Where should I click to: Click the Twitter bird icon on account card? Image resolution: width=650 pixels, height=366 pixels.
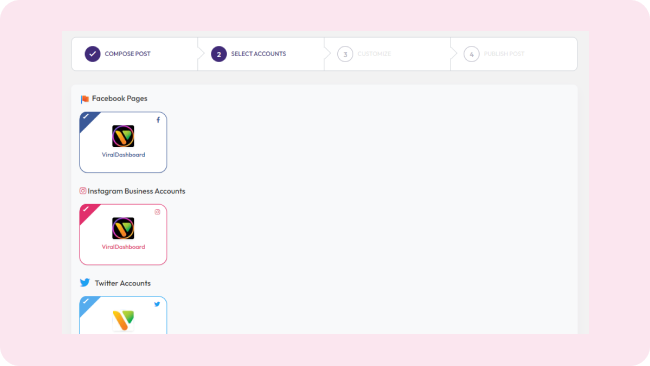point(157,304)
